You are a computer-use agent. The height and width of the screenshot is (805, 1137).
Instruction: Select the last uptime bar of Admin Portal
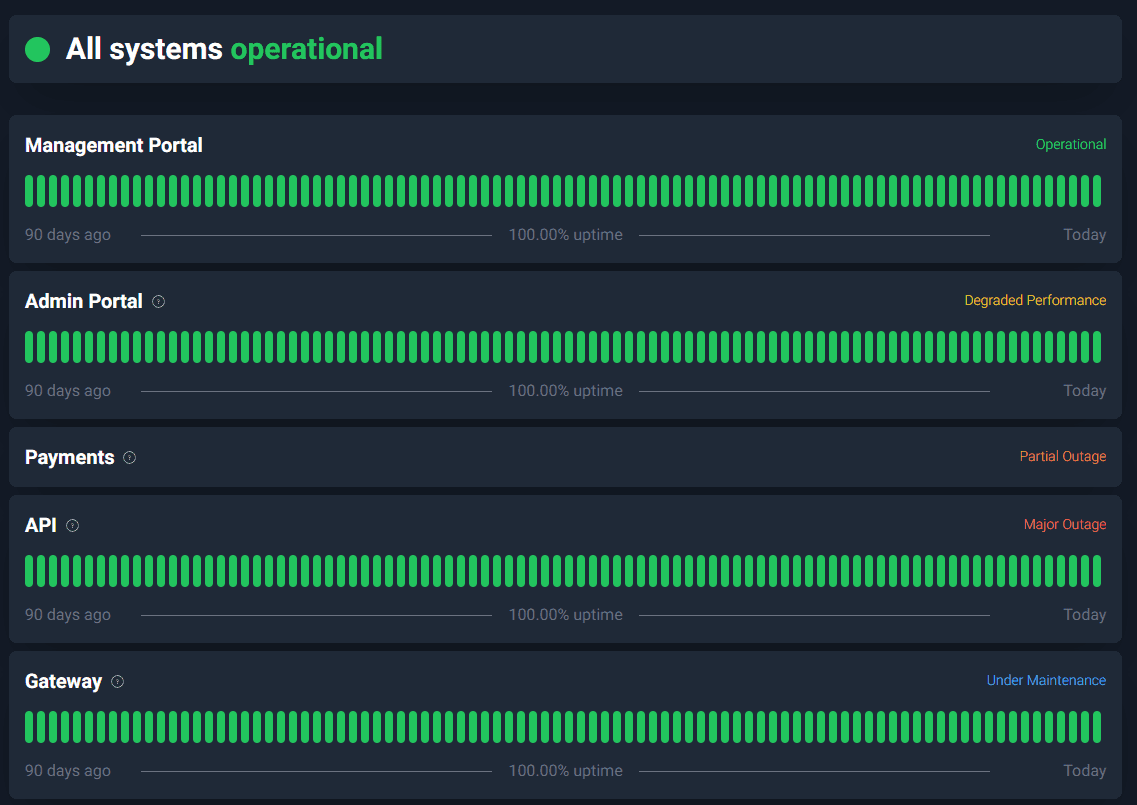(1097, 346)
